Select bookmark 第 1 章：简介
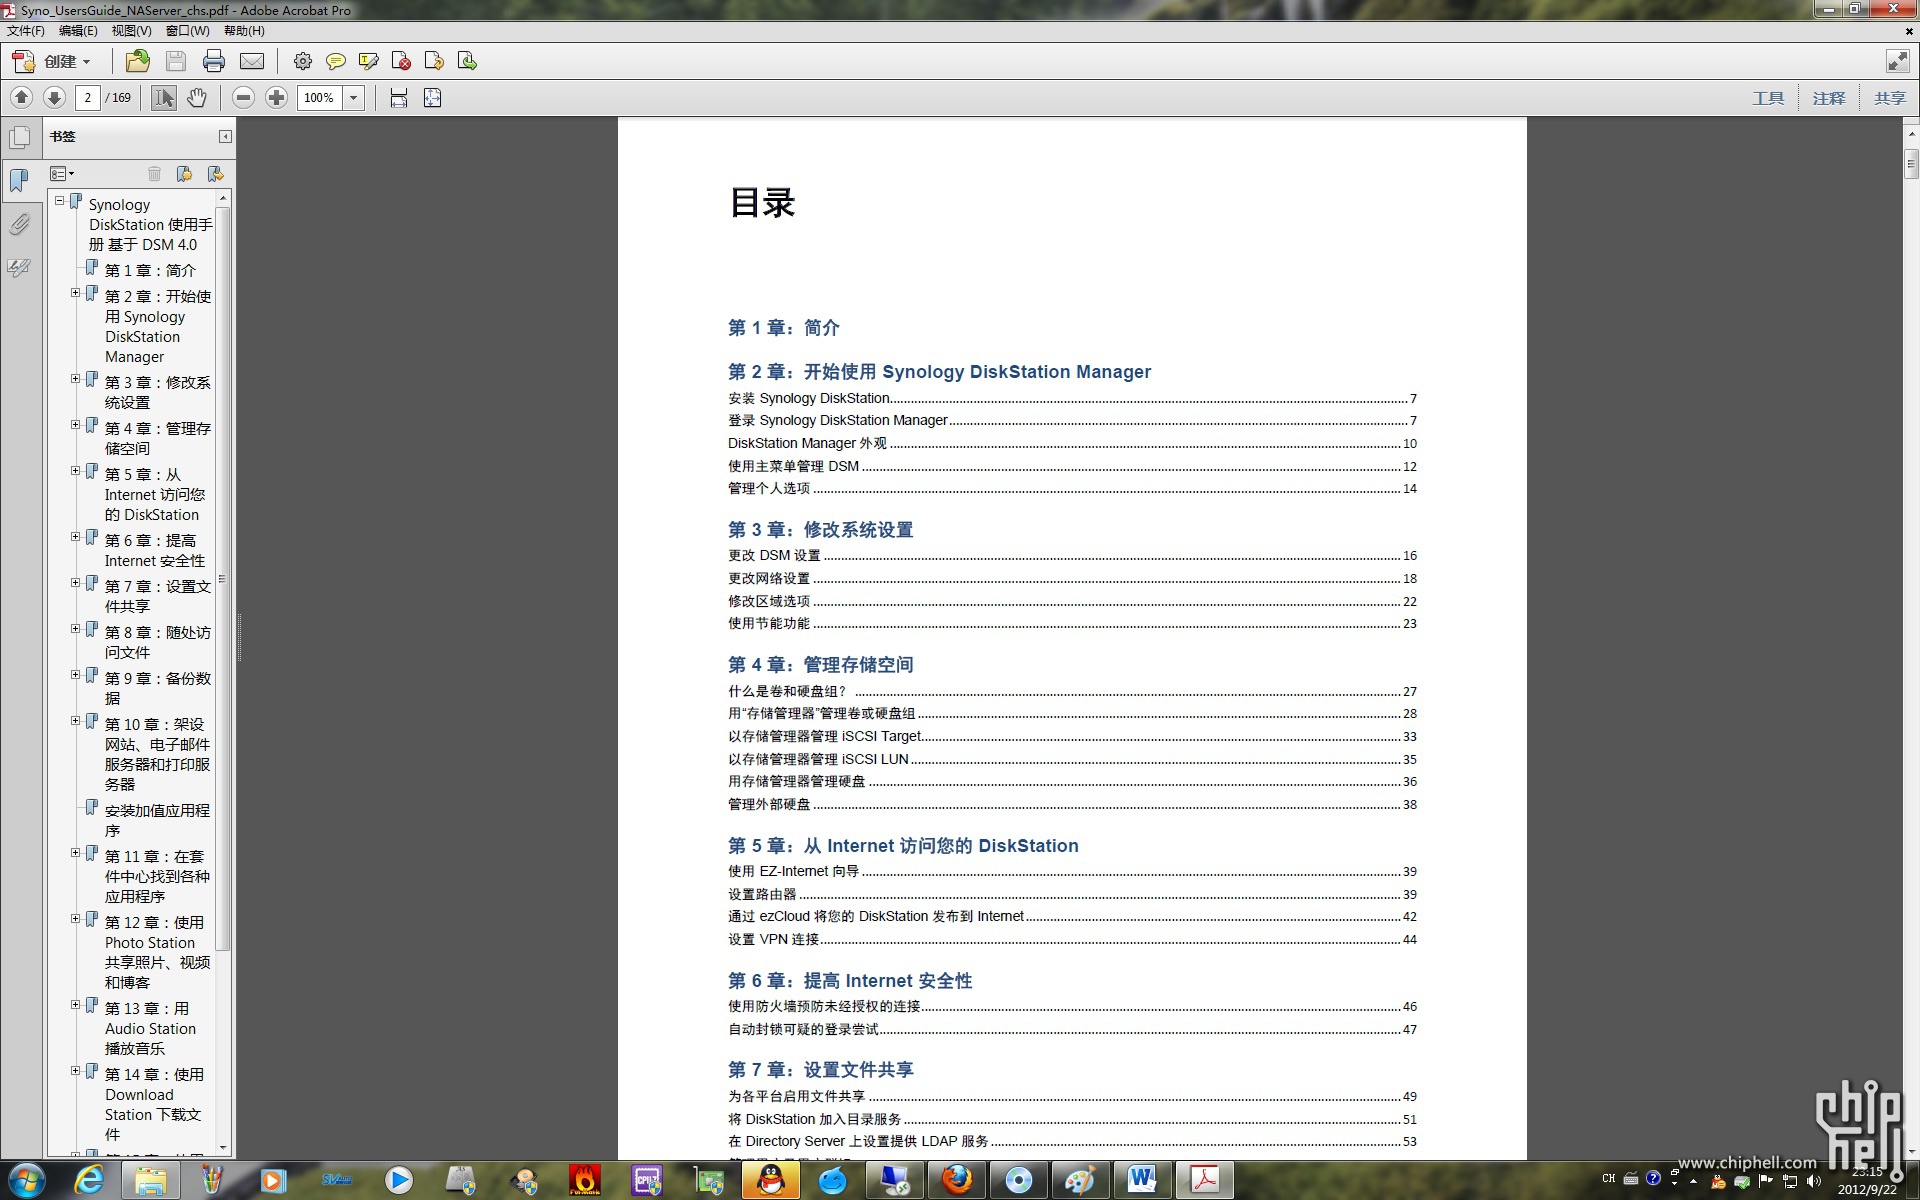Image resolution: width=1920 pixels, height=1200 pixels. [150, 271]
